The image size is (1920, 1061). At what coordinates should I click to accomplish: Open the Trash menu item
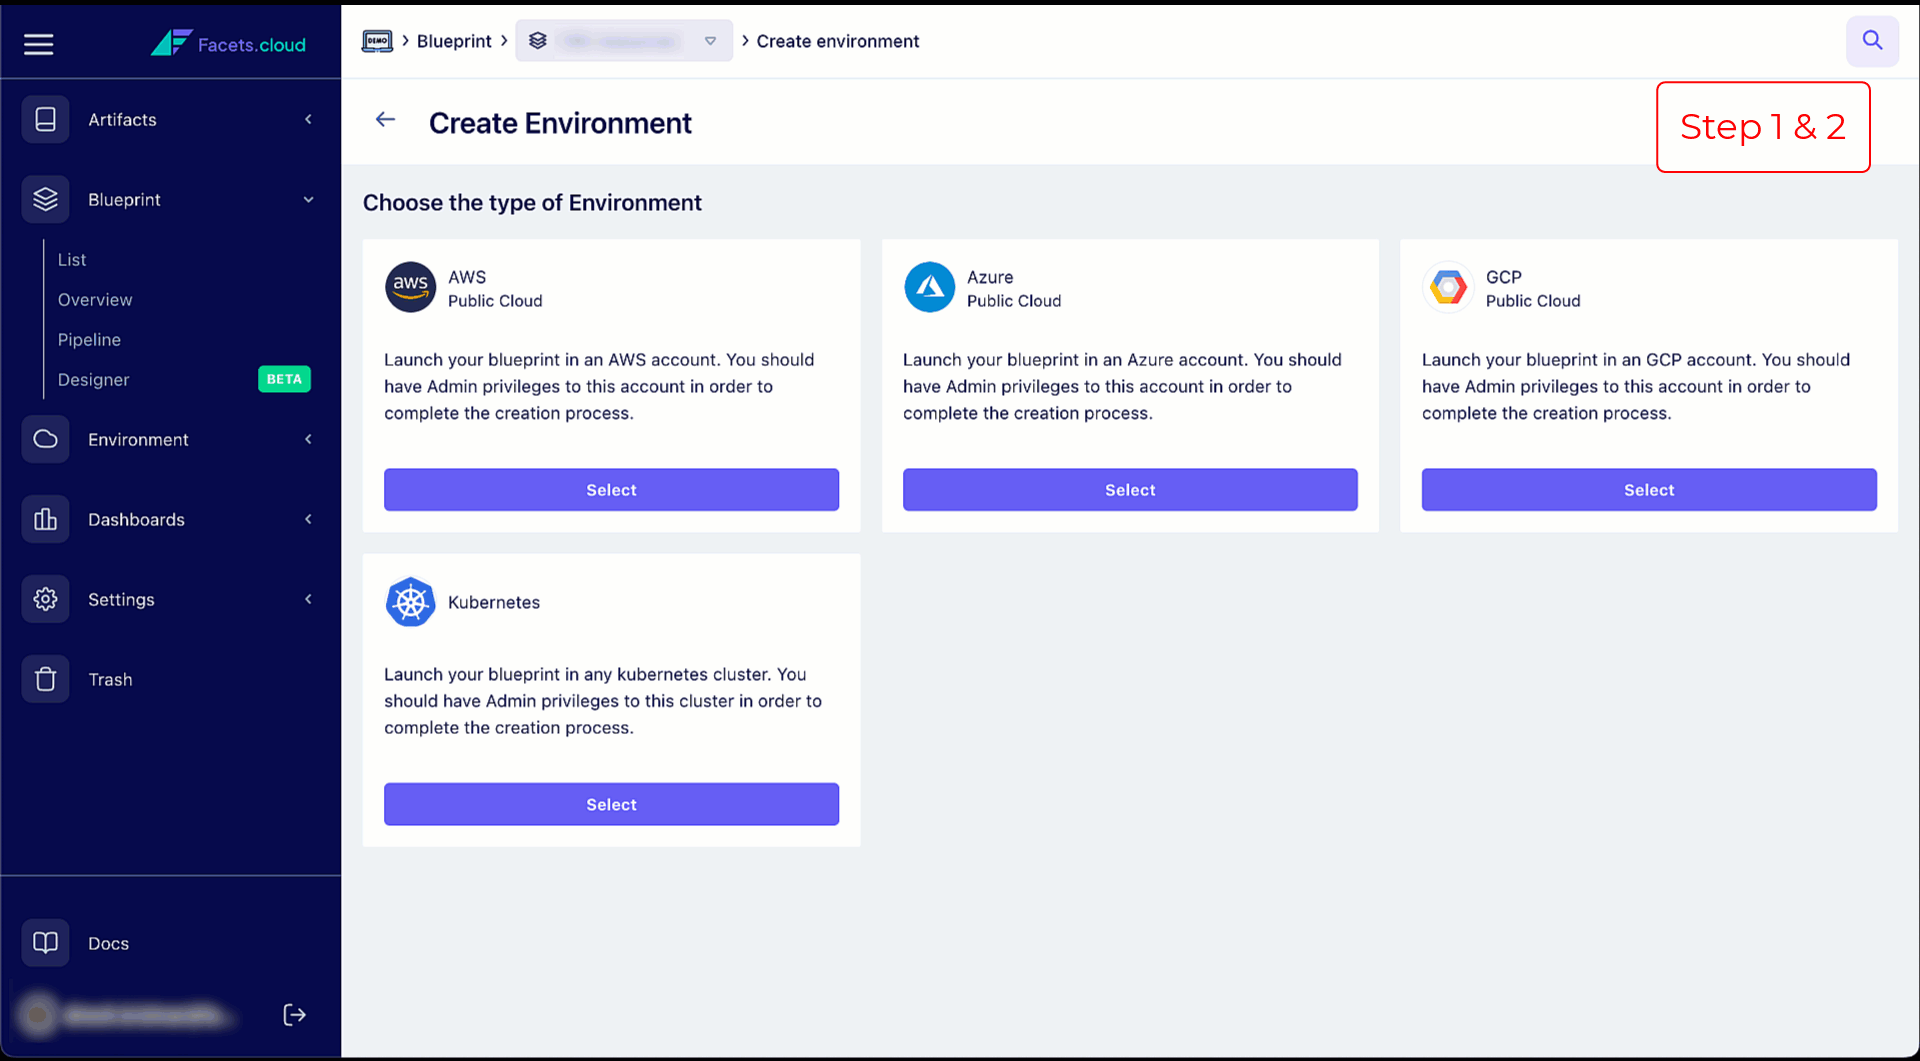(110, 679)
